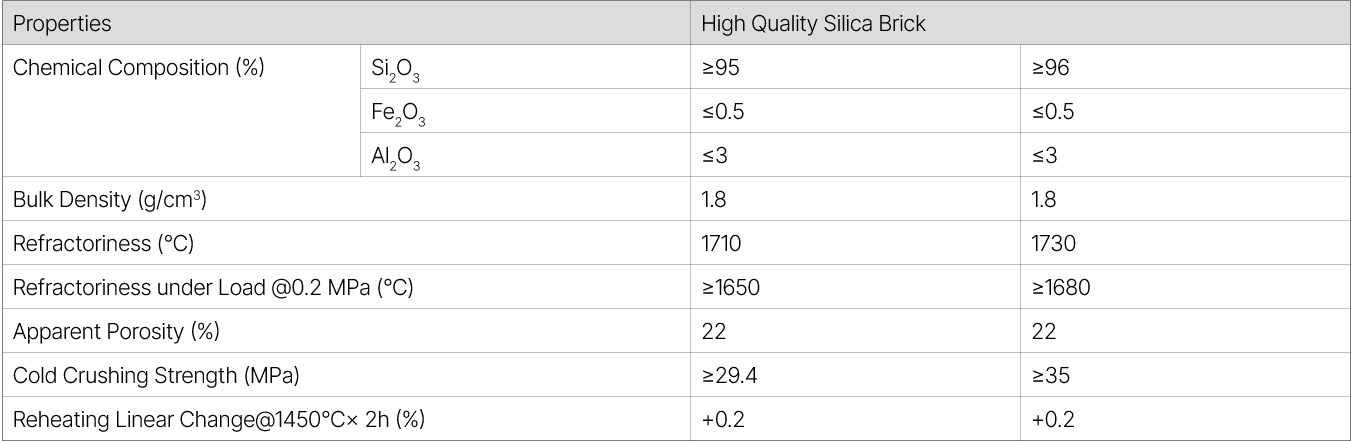Click the ≥95 value cell
Viewport: 1351px width, 441px height.
721,68
